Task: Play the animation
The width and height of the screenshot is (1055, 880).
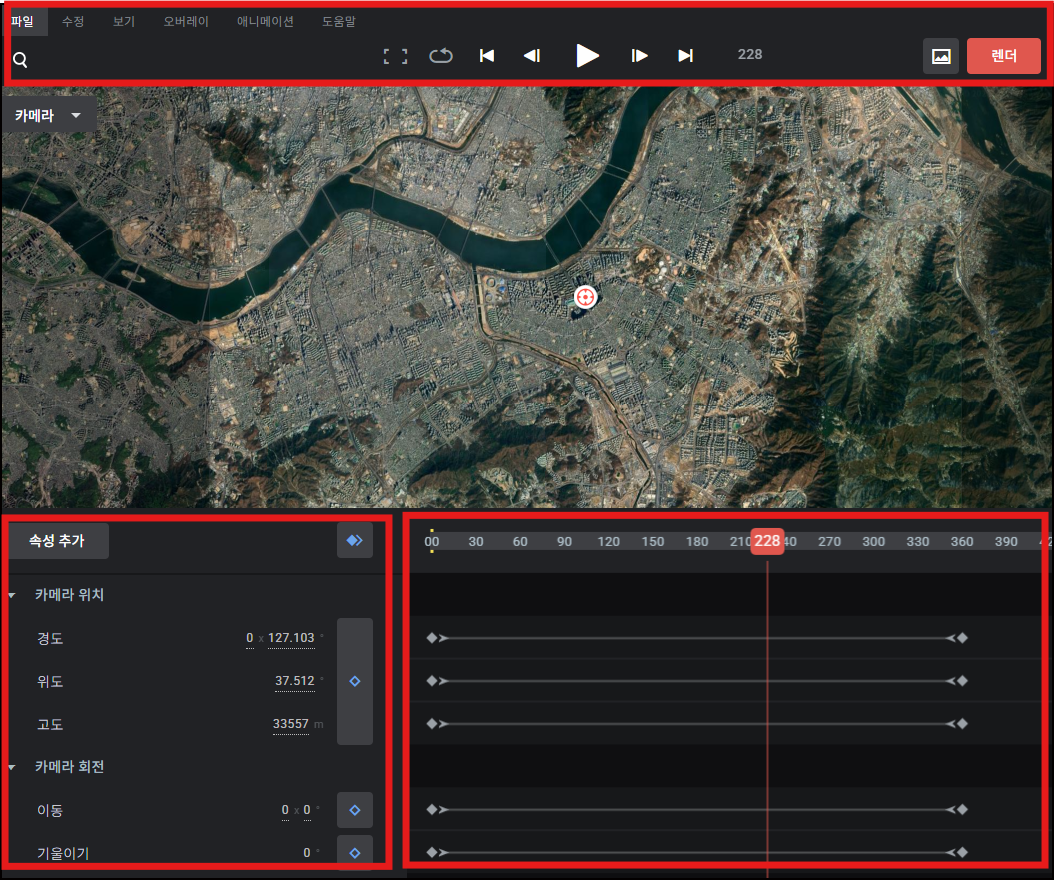Action: click(587, 55)
